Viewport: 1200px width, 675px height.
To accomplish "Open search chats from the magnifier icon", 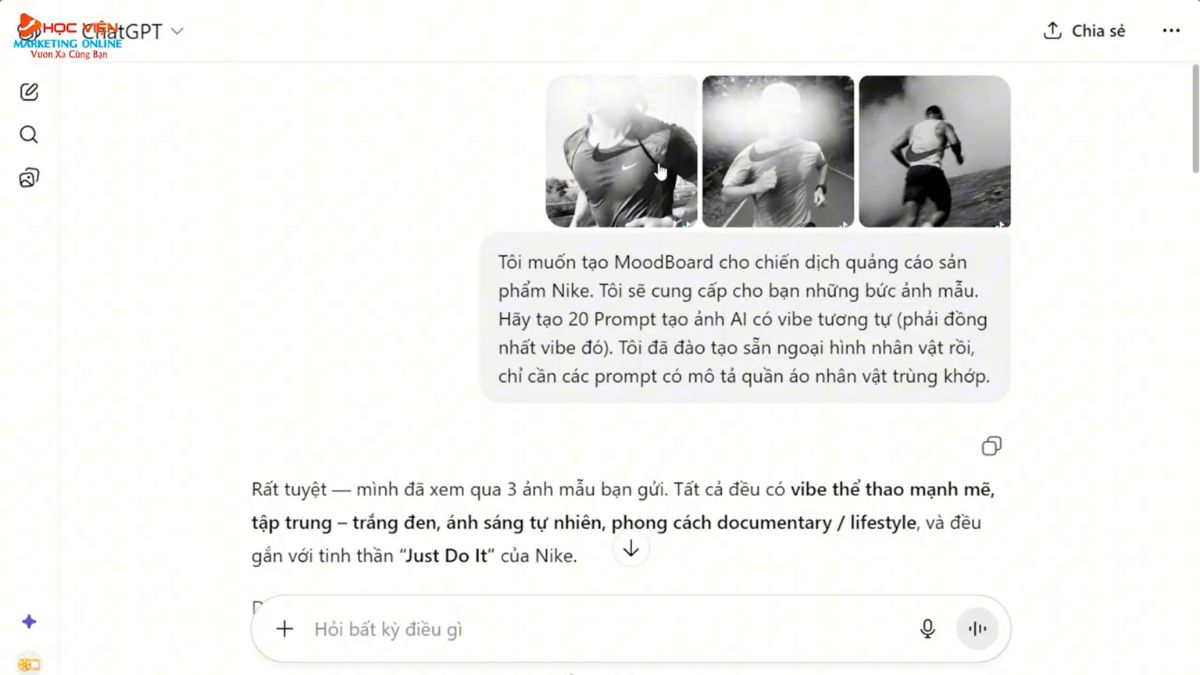I will point(29,135).
